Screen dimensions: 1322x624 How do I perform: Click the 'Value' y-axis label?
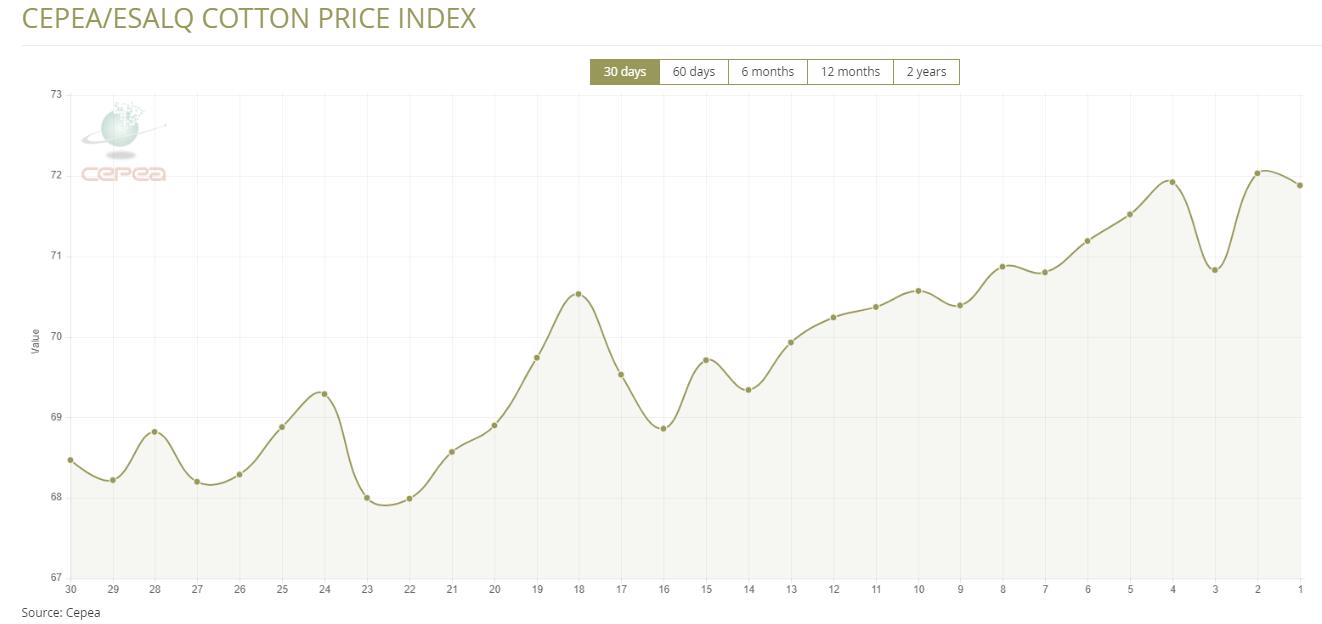tap(36, 340)
